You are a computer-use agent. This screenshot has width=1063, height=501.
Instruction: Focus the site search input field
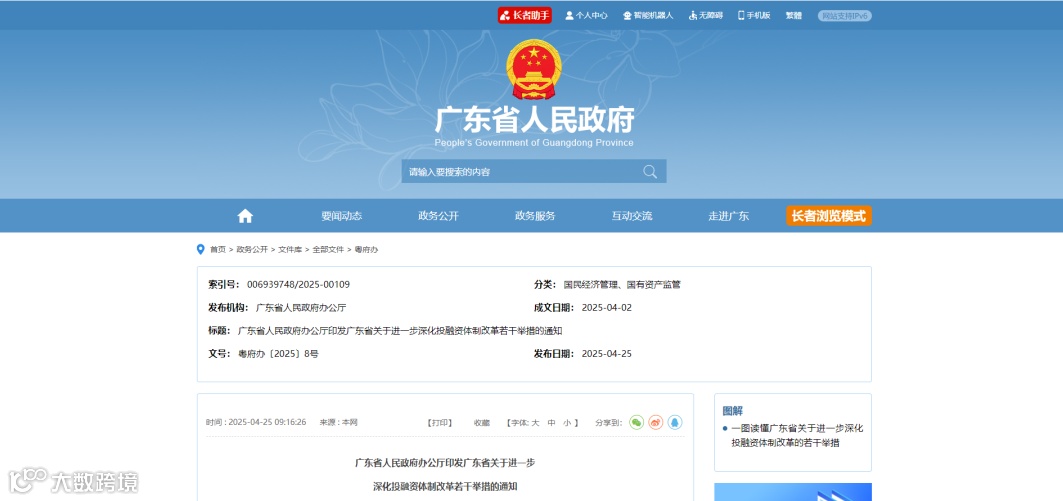(x=519, y=172)
